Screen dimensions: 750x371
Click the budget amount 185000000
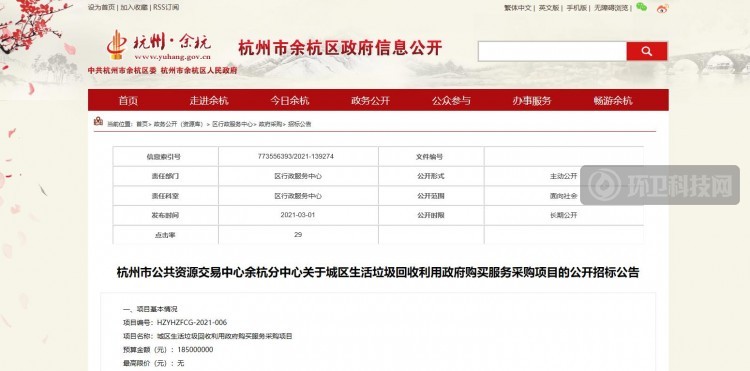click(195, 349)
